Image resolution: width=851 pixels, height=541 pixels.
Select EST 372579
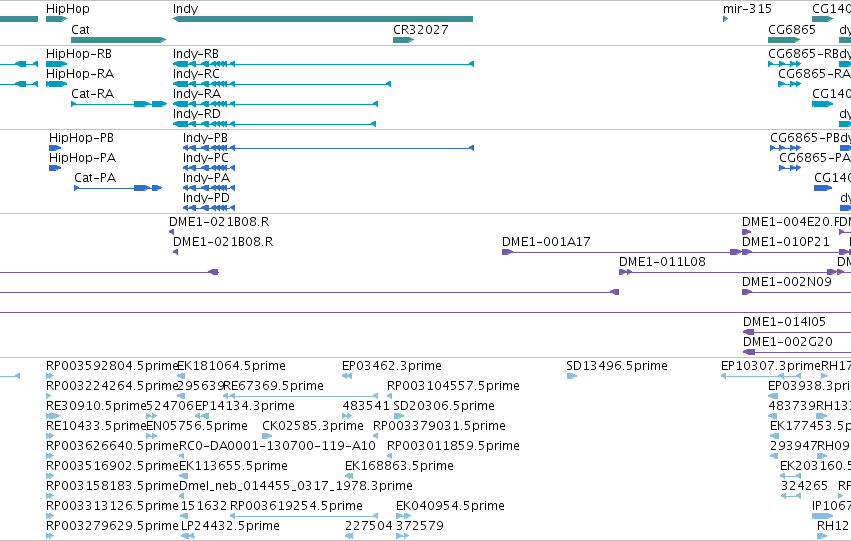[420, 526]
